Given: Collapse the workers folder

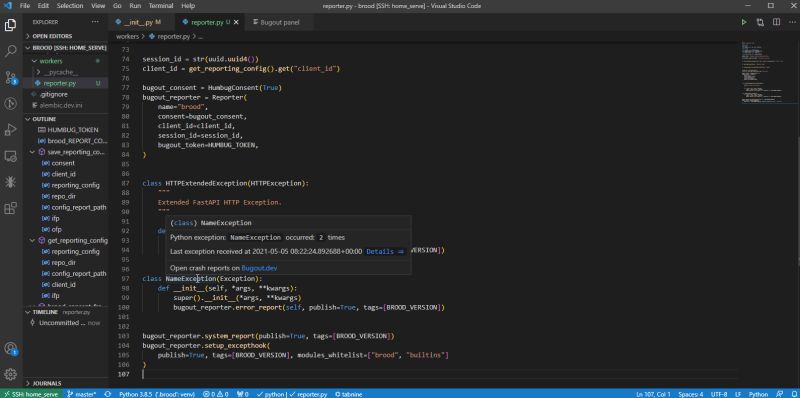Looking at the screenshot, I should pyautogui.click(x=65, y=61).
